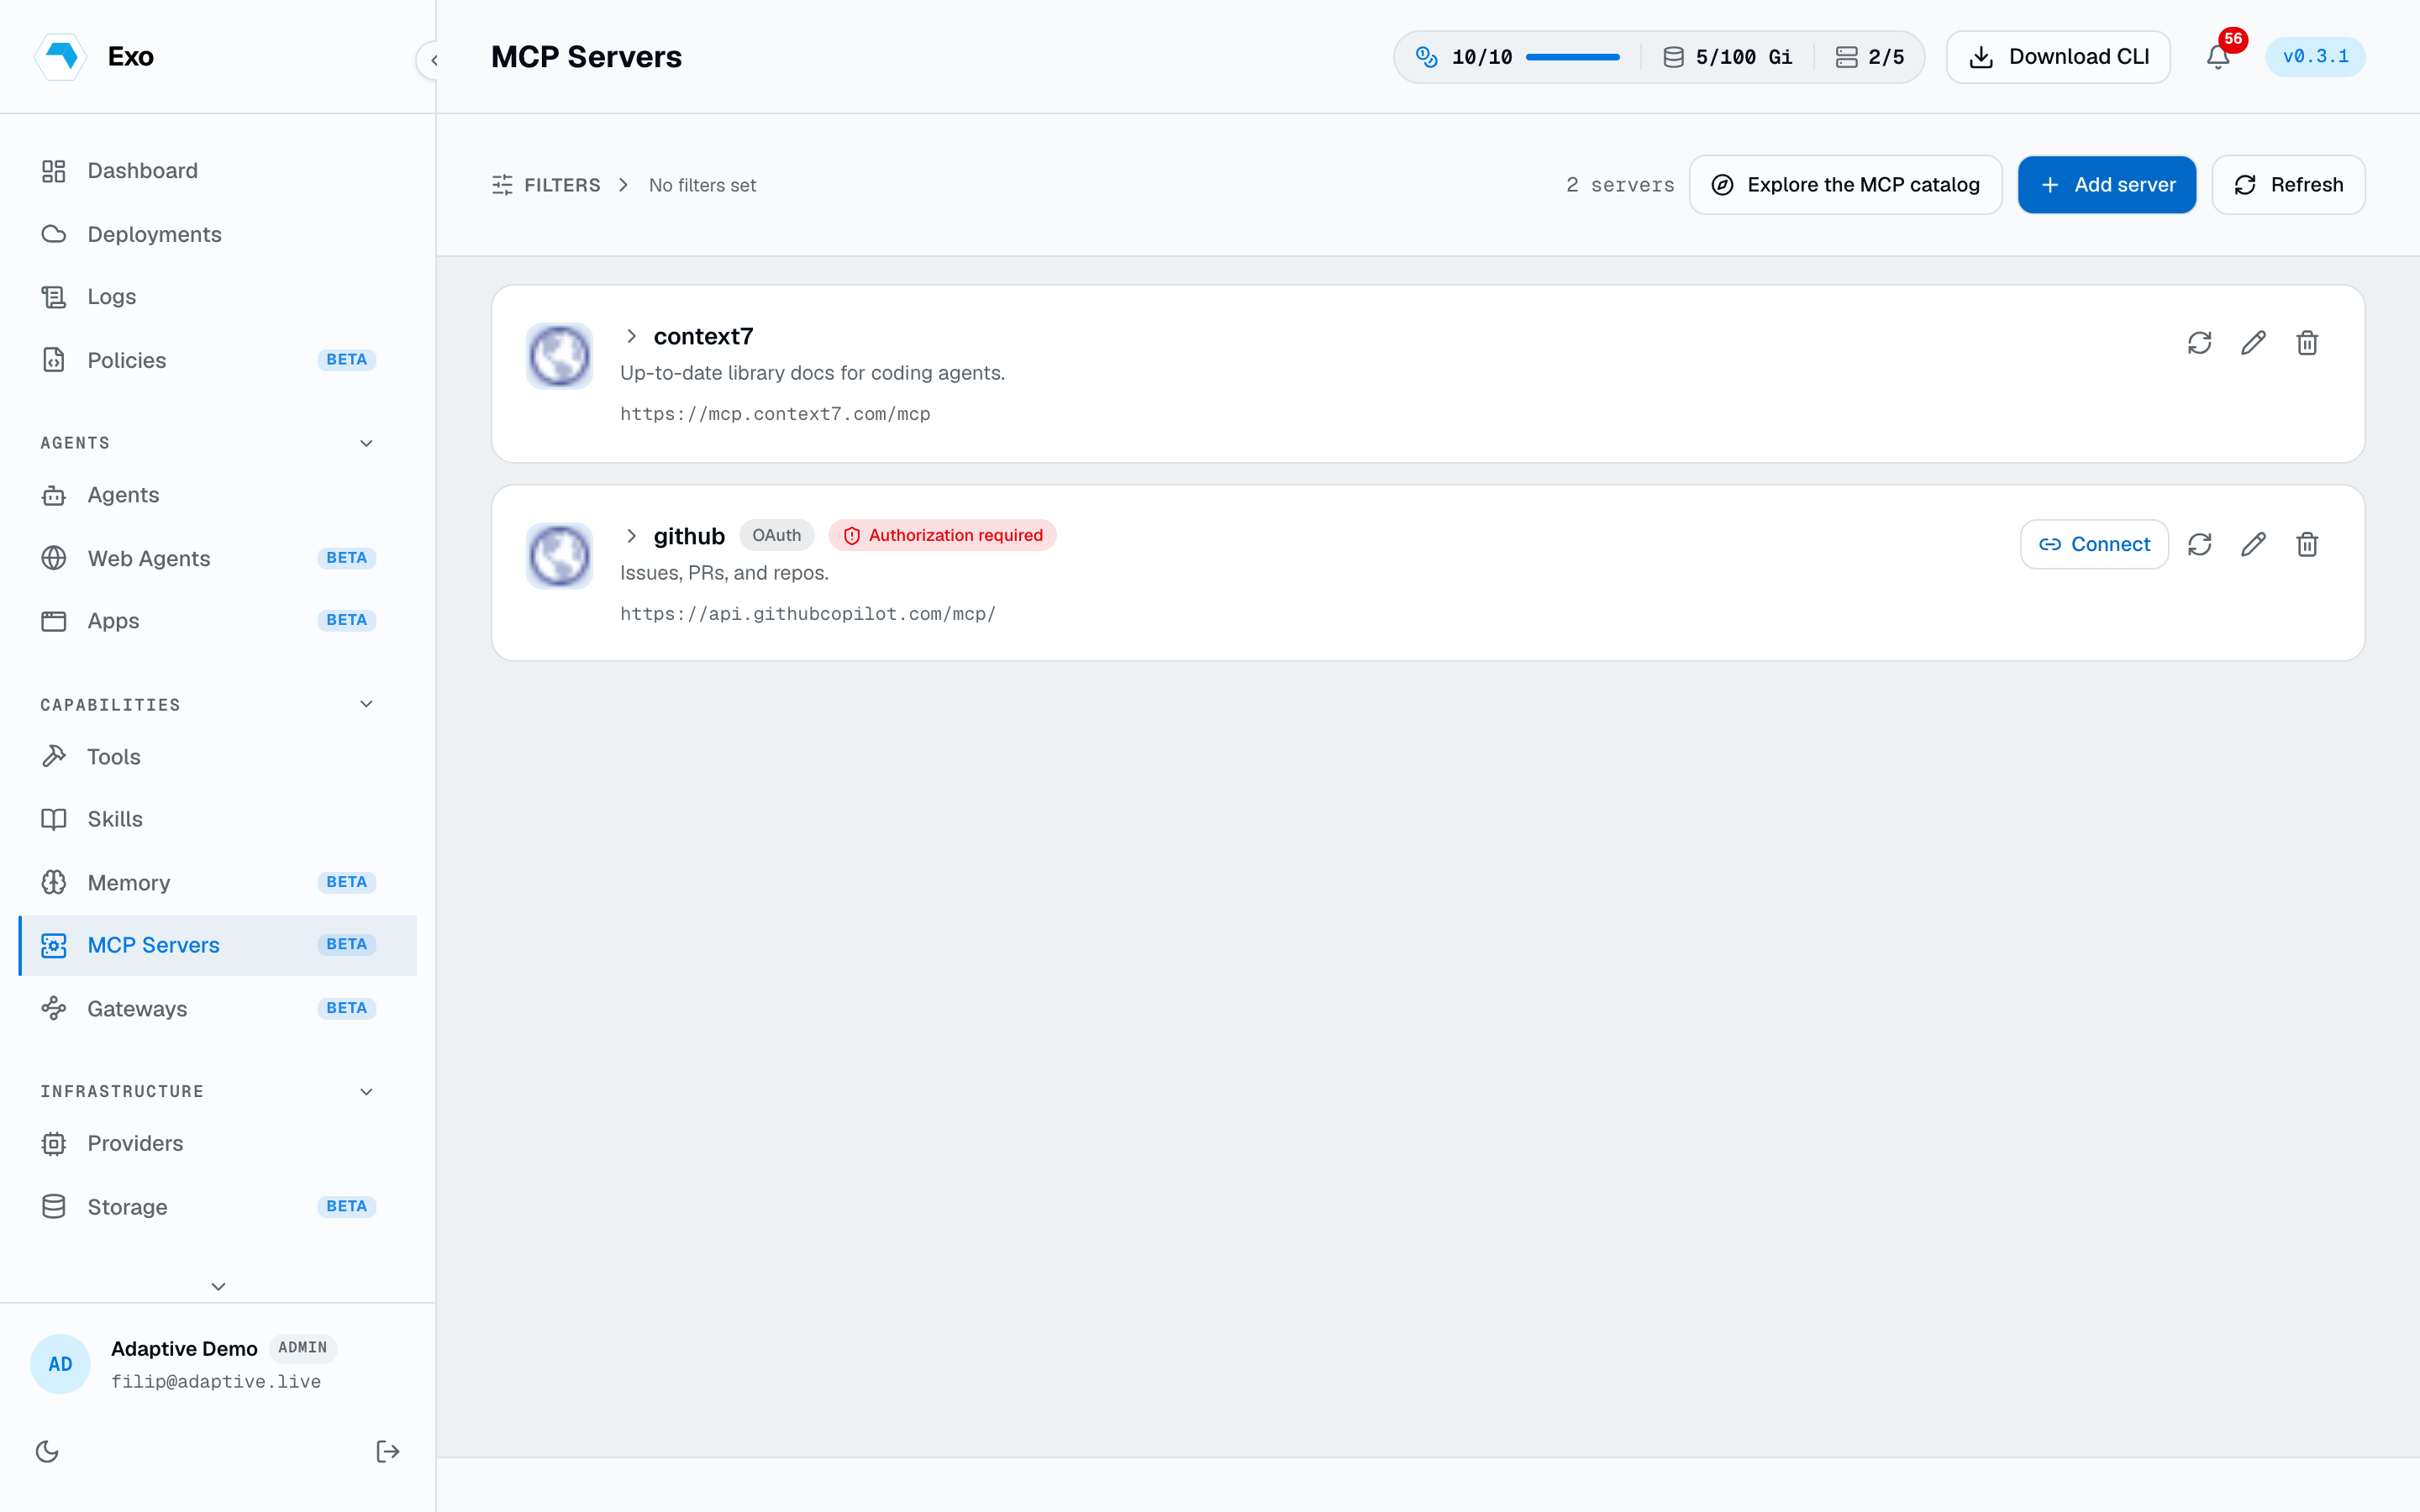The image size is (2420, 1512).
Task: Click the ADMIN role badge
Action: tap(302, 1348)
